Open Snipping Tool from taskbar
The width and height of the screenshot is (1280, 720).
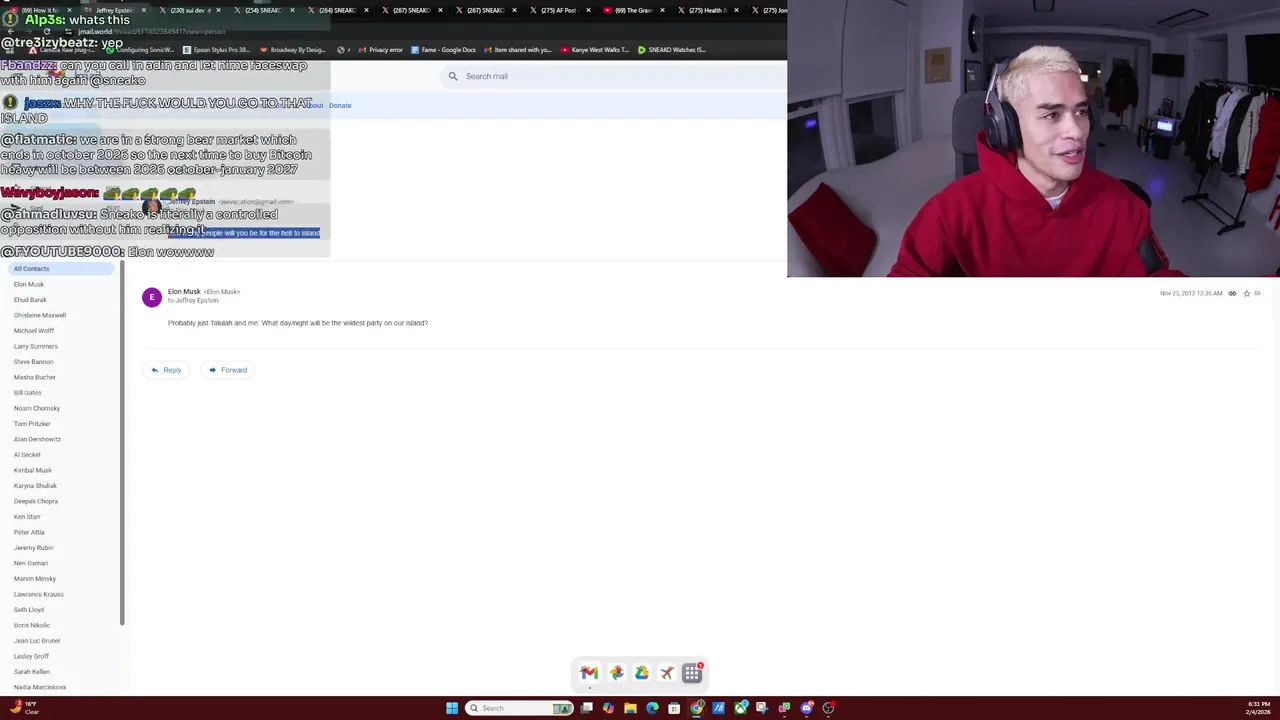pyautogui.click(x=762, y=708)
